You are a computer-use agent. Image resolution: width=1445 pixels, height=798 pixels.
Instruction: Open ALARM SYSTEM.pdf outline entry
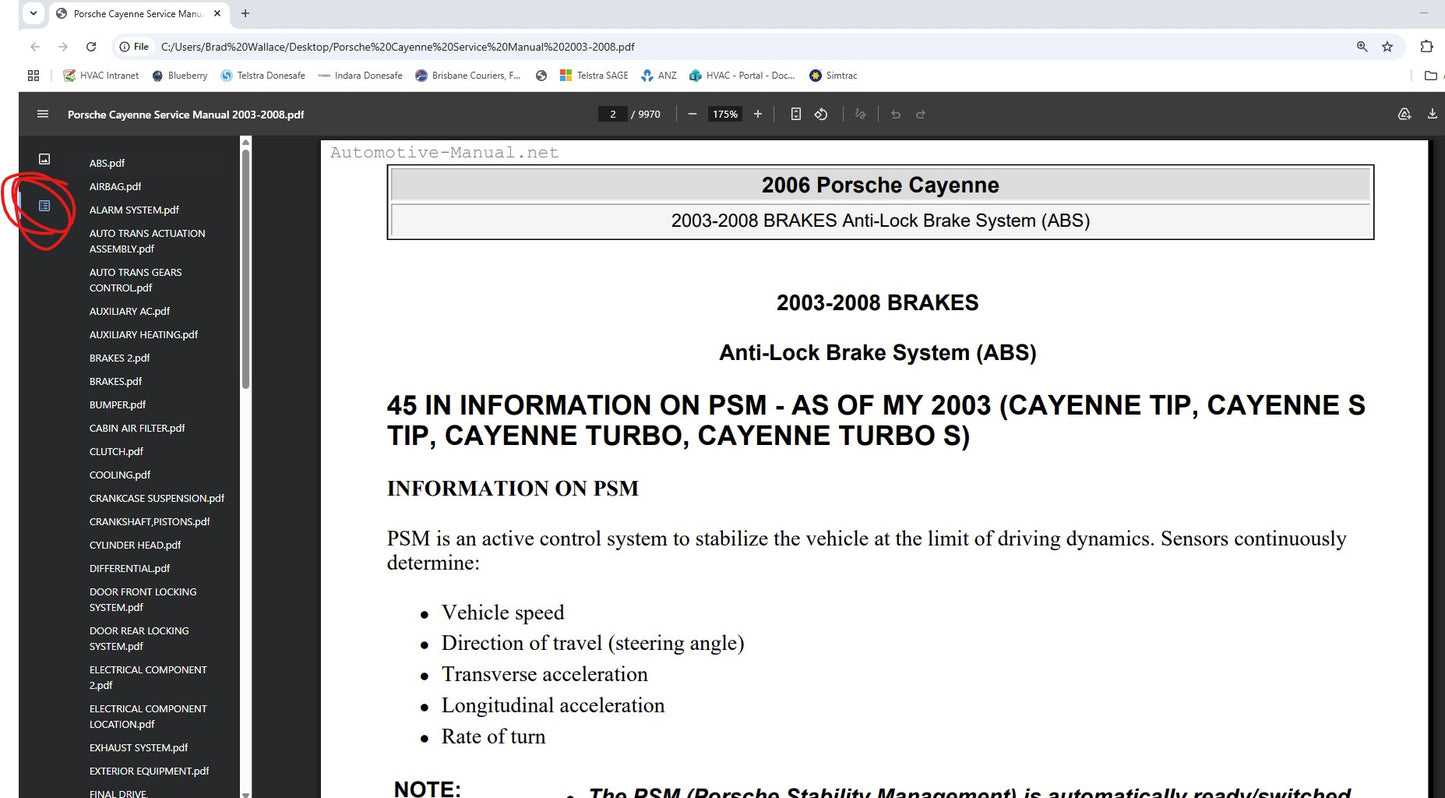point(134,210)
